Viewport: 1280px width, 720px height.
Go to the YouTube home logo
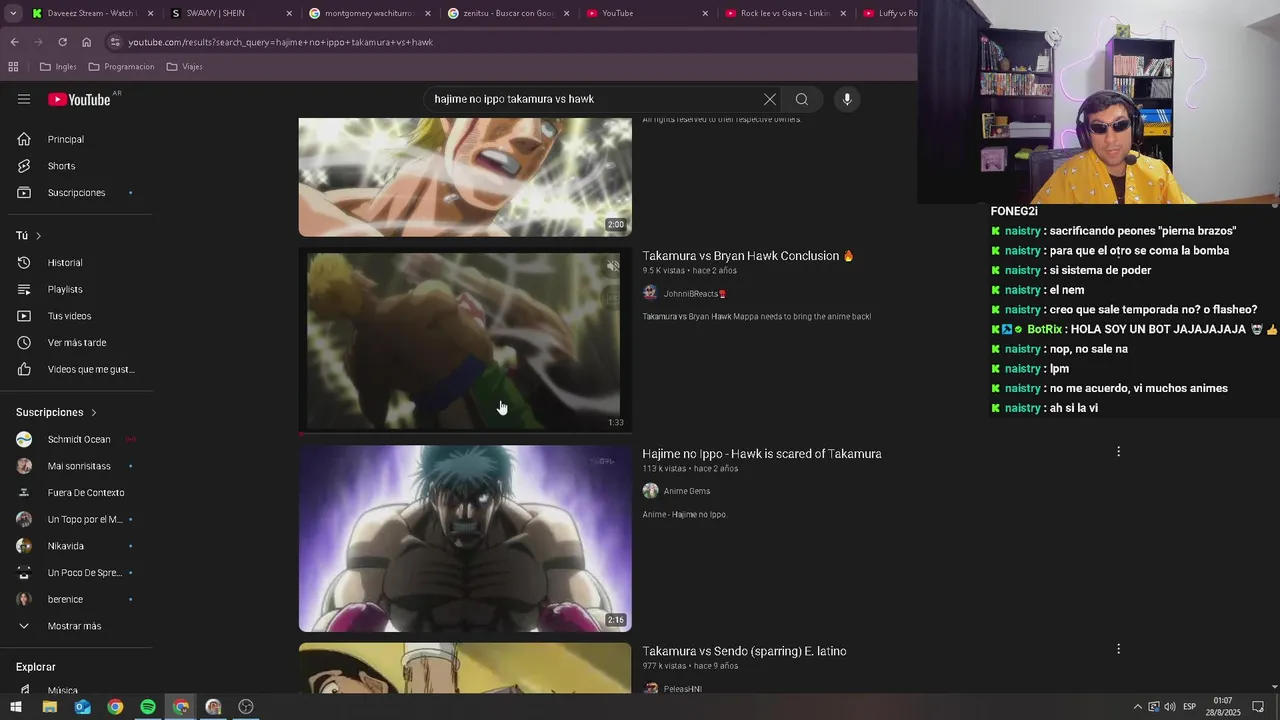click(79, 99)
